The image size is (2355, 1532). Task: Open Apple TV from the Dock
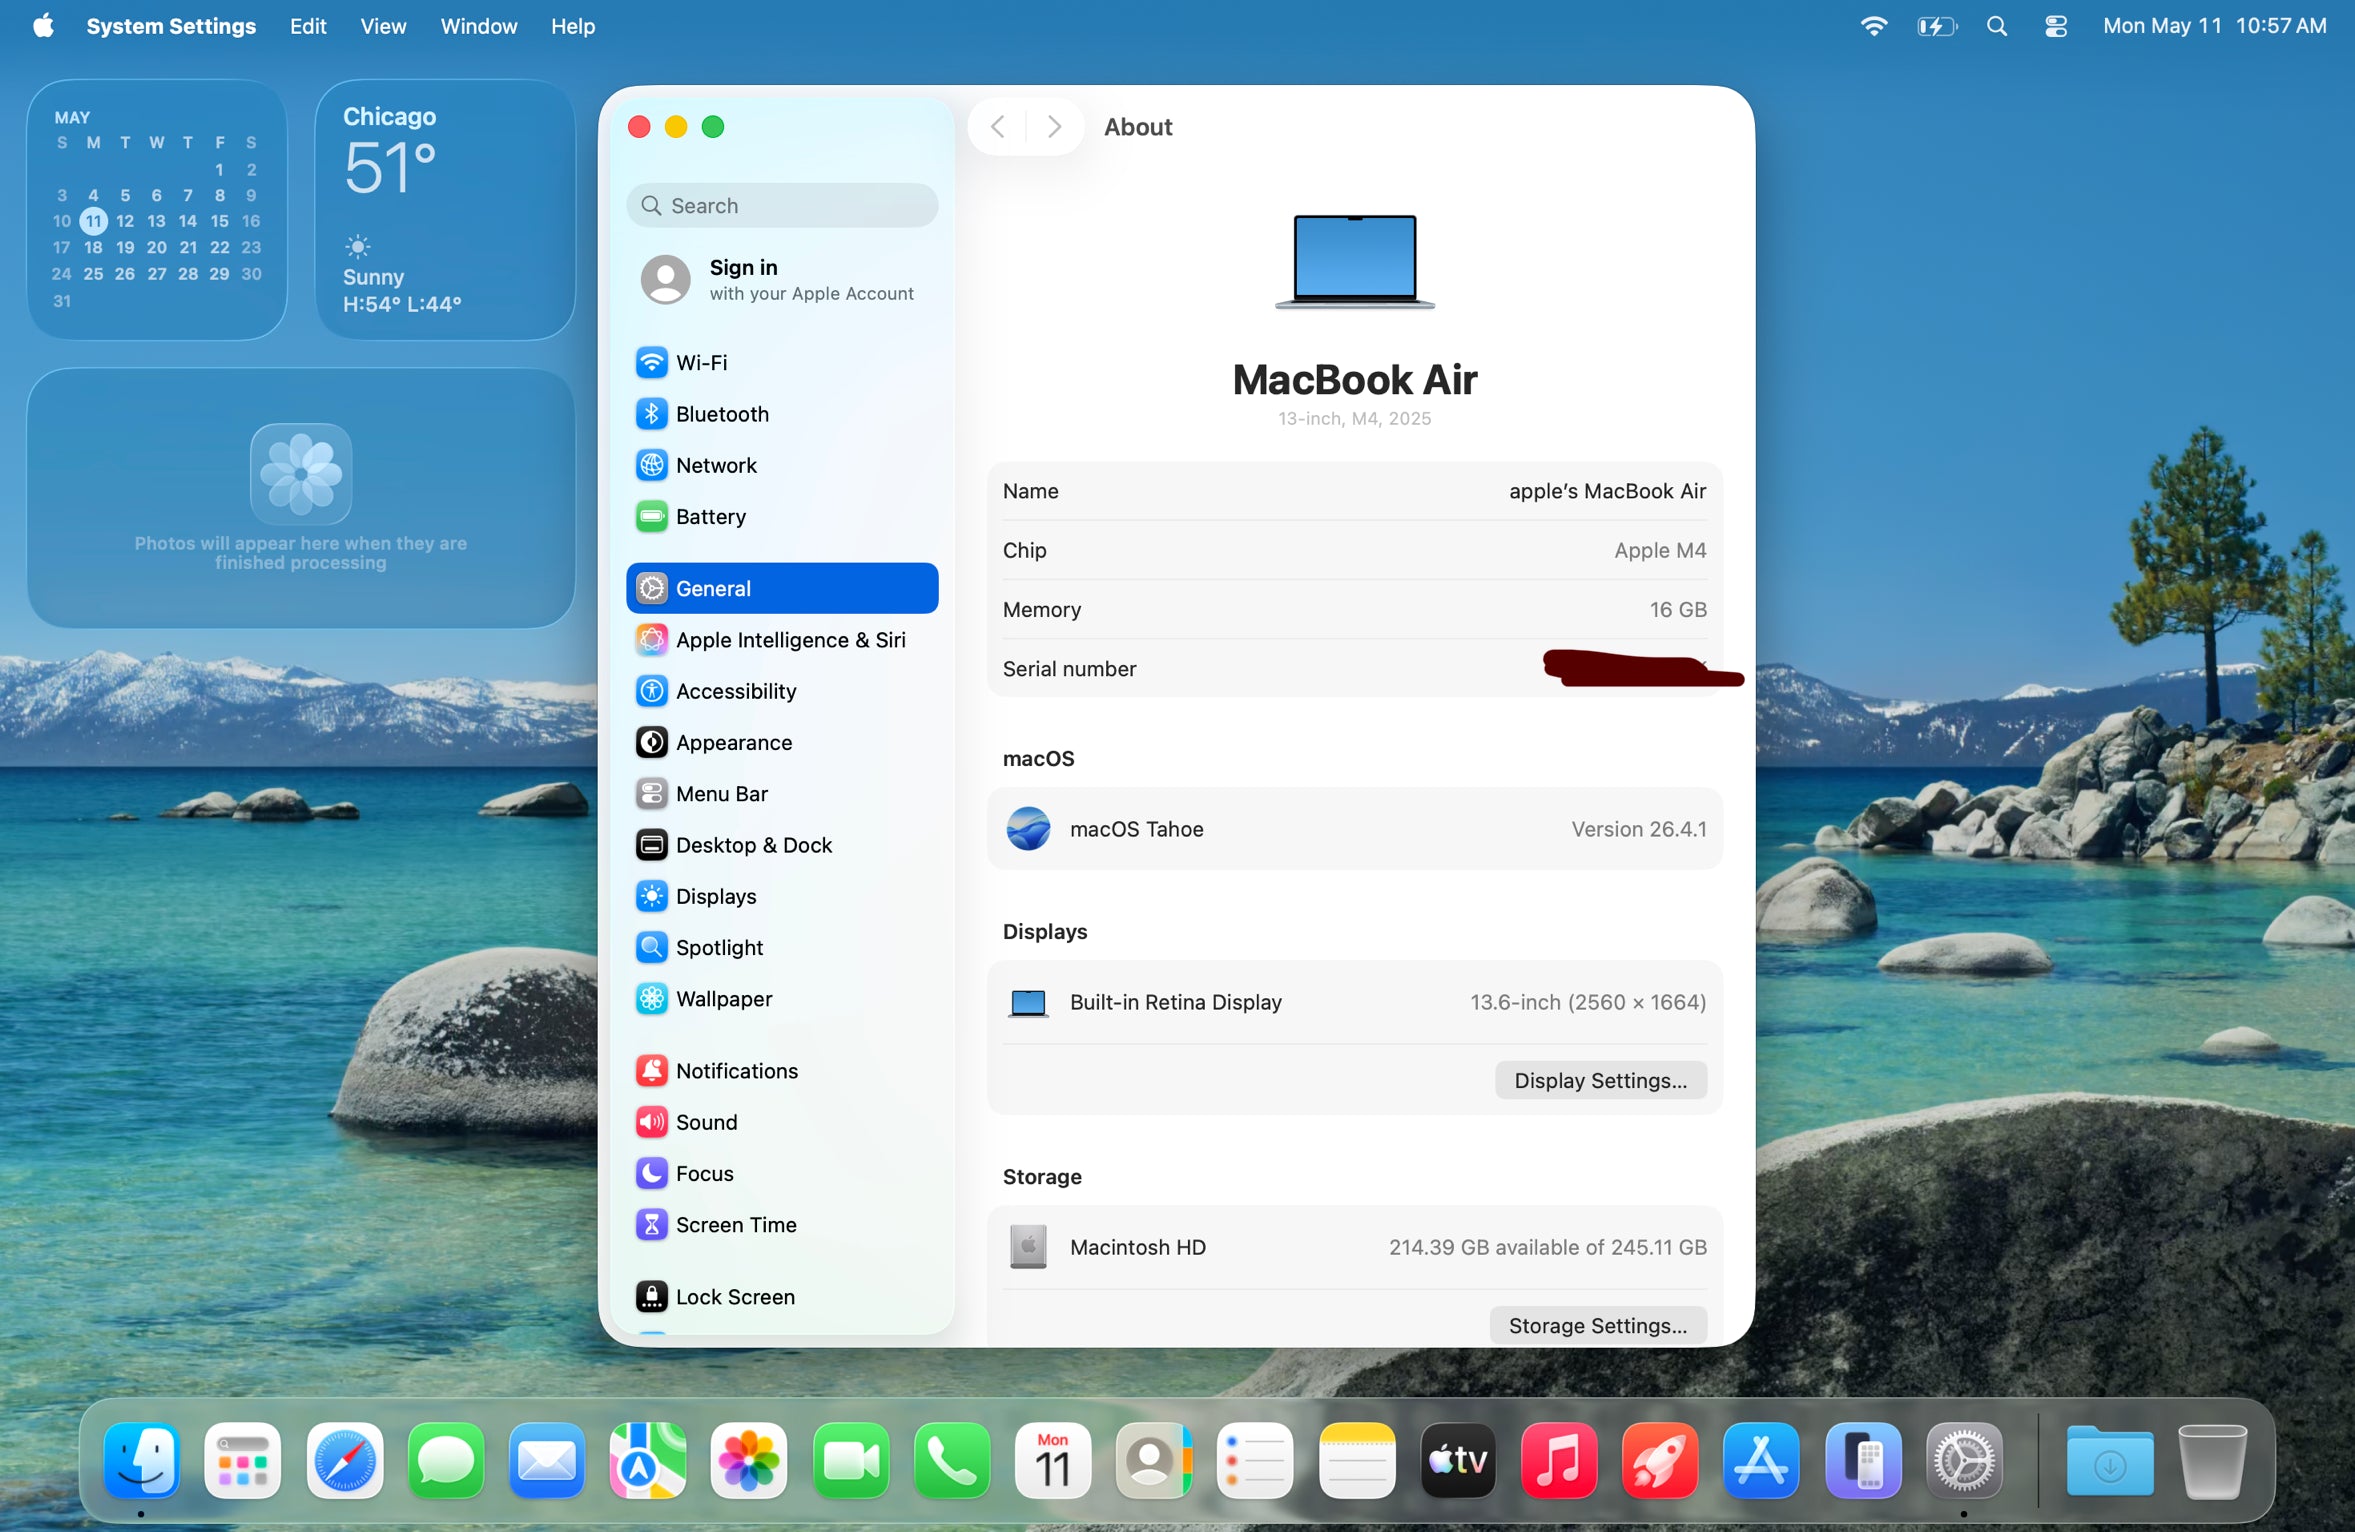[1458, 1460]
